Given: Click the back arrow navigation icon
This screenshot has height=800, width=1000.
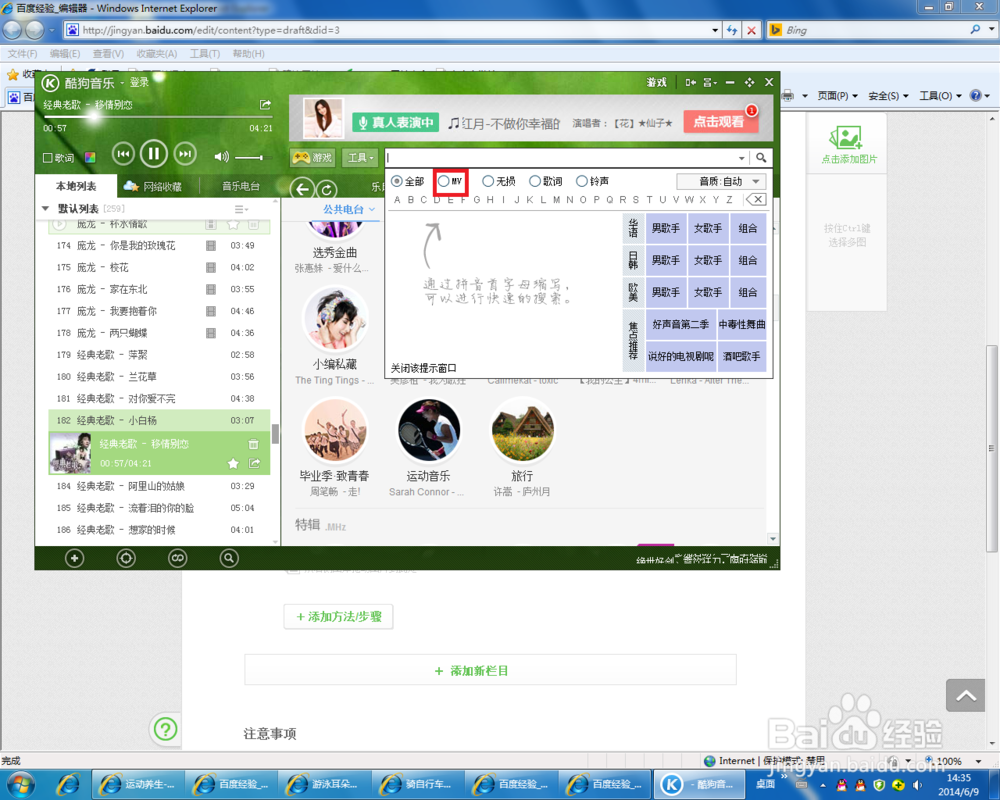Looking at the screenshot, I should tap(302, 189).
